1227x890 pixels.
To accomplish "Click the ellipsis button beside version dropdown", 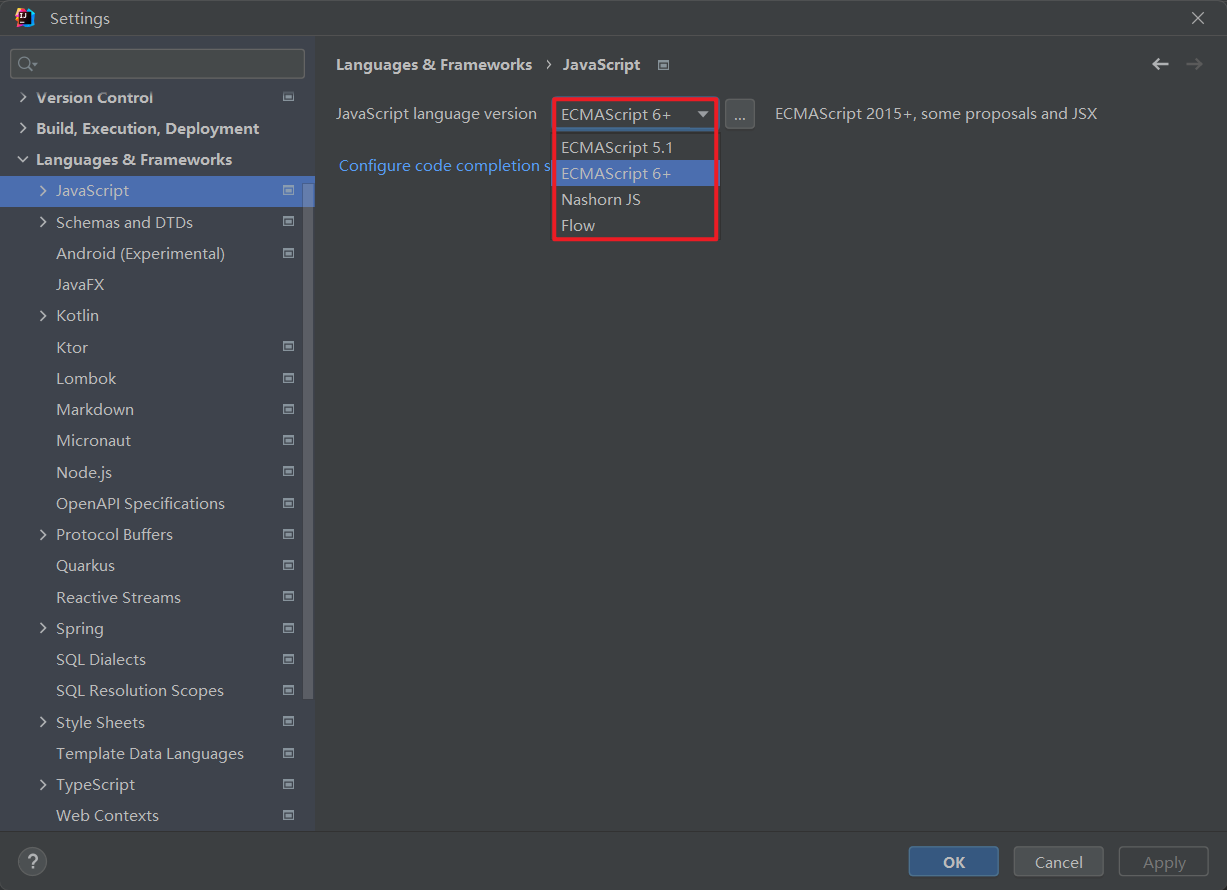I will coord(739,115).
